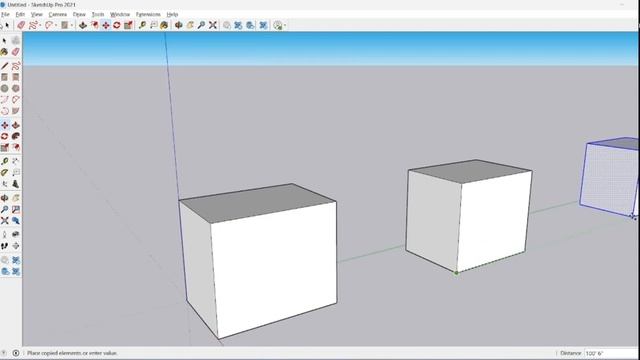This screenshot has width=640, height=360.
Task: Open Extension Manager in top toolbar
Action: tap(263, 25)
